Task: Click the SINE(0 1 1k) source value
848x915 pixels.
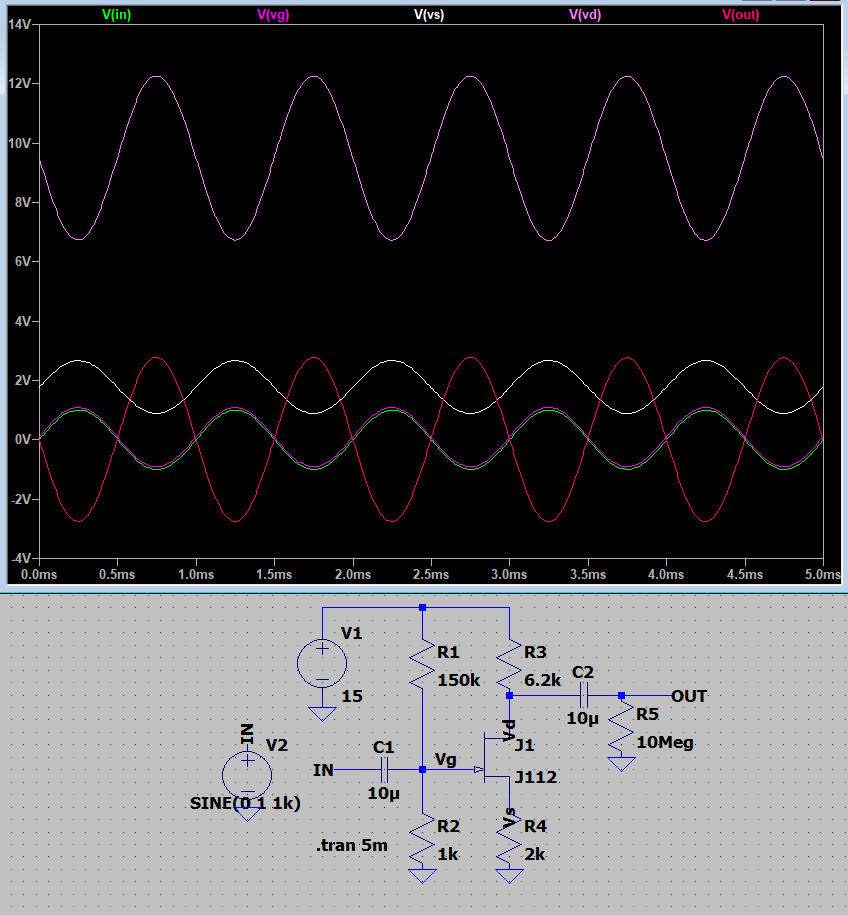Action: point(245,803)
